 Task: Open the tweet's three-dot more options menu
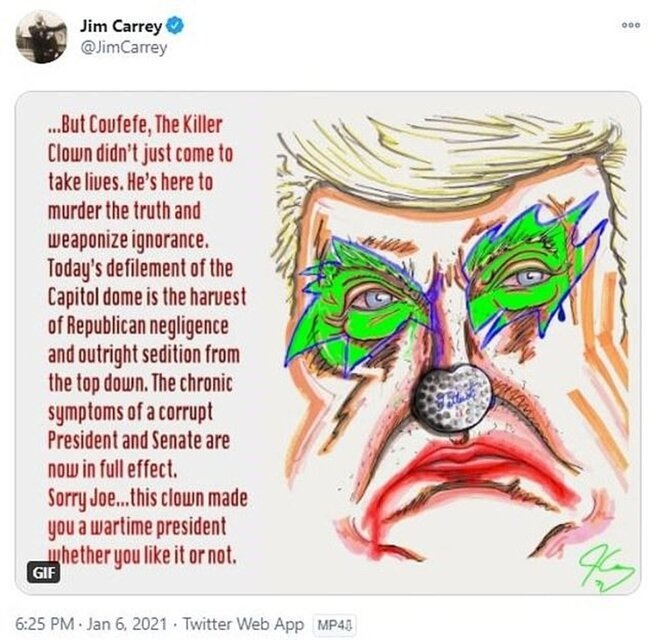[630, 26]
